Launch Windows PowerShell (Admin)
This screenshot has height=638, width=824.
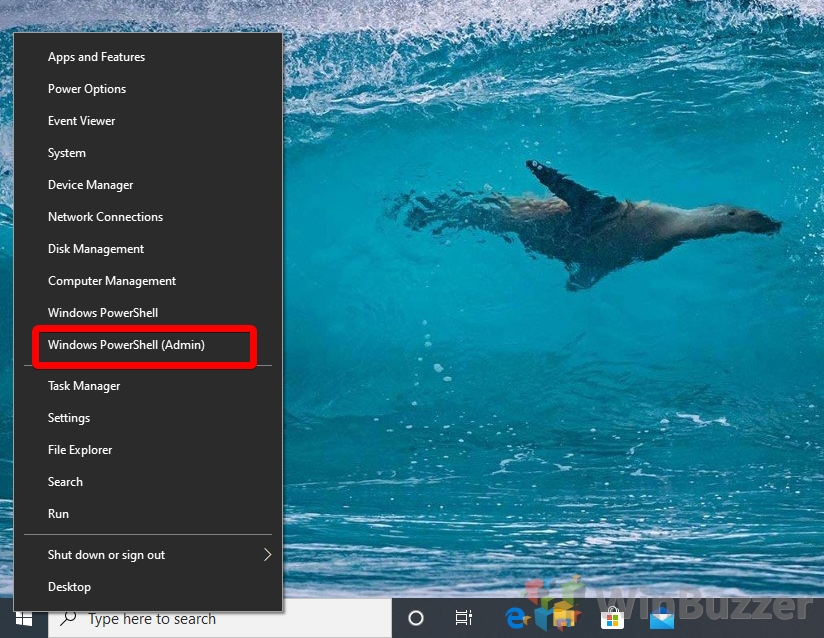[x=148, y=345]
